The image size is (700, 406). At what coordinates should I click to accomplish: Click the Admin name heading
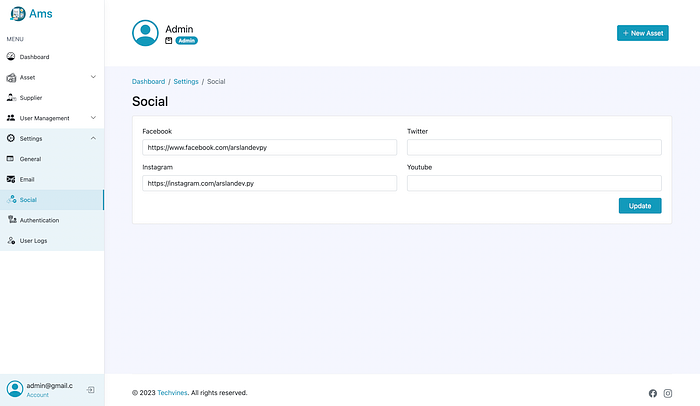179,29
